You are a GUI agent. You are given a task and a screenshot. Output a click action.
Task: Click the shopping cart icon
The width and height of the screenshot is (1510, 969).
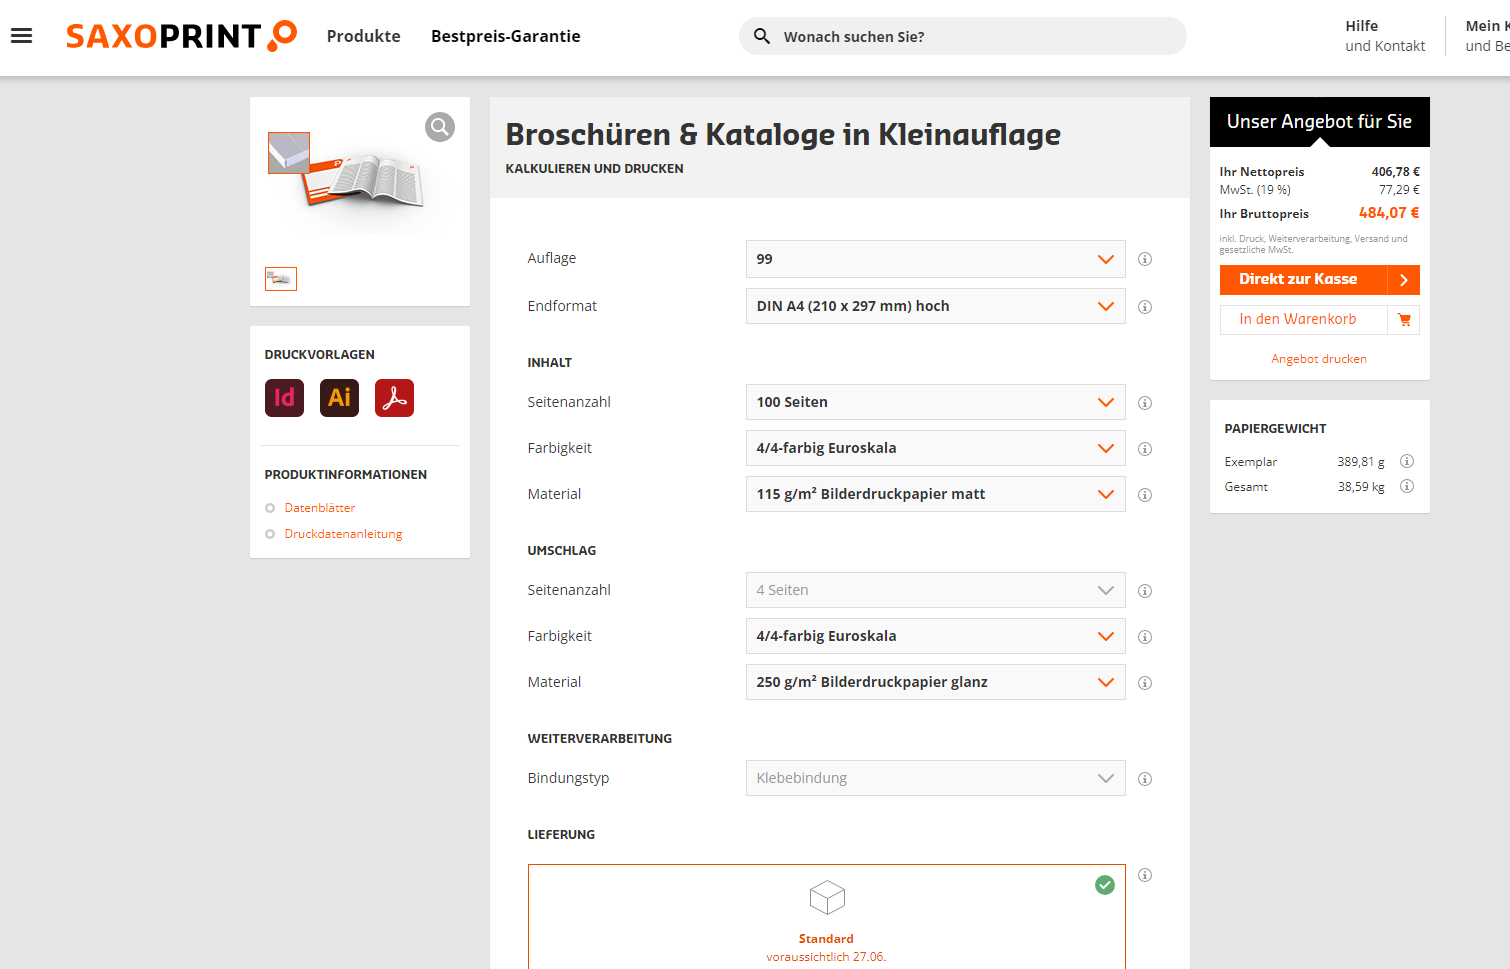(1404, 320)
